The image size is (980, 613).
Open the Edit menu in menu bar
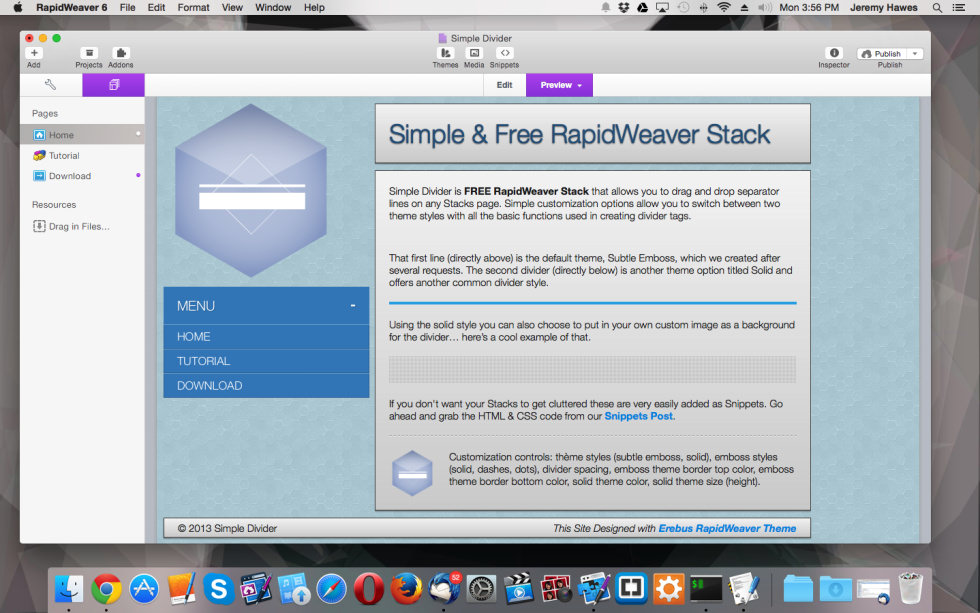click(156, 7)
